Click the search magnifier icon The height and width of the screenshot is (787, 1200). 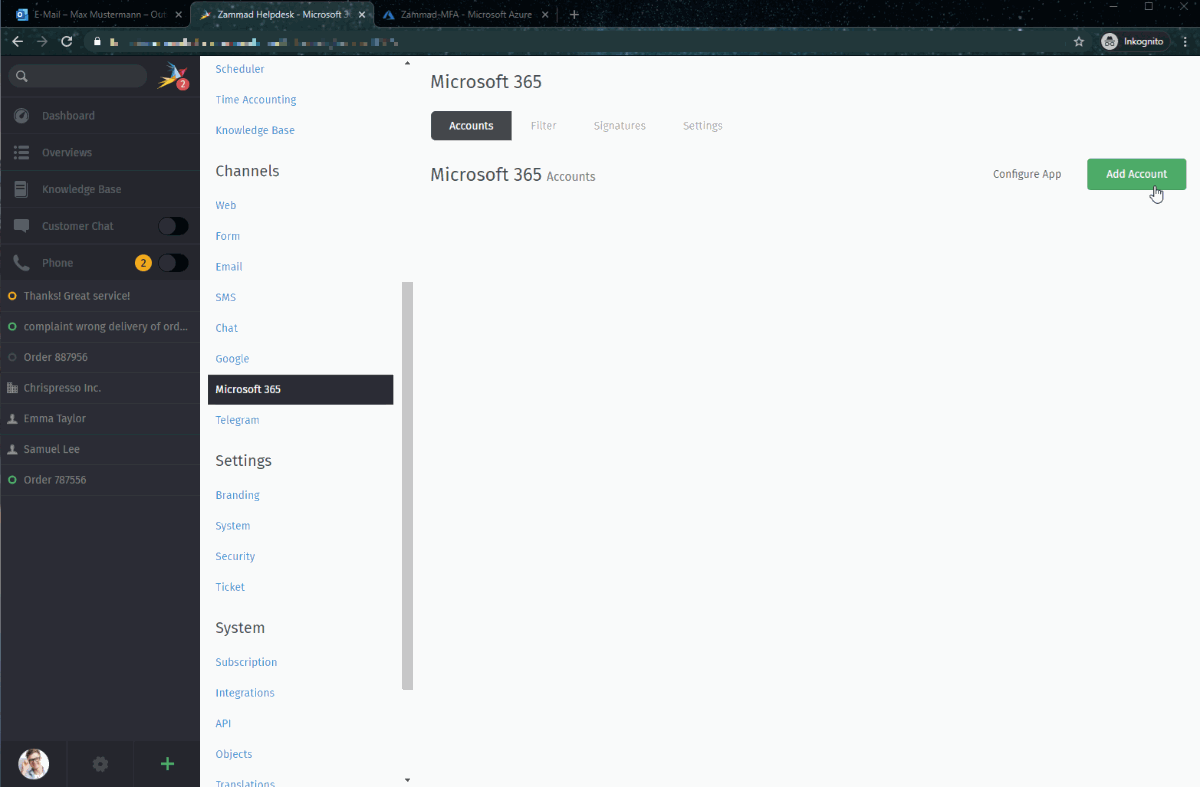21,76
